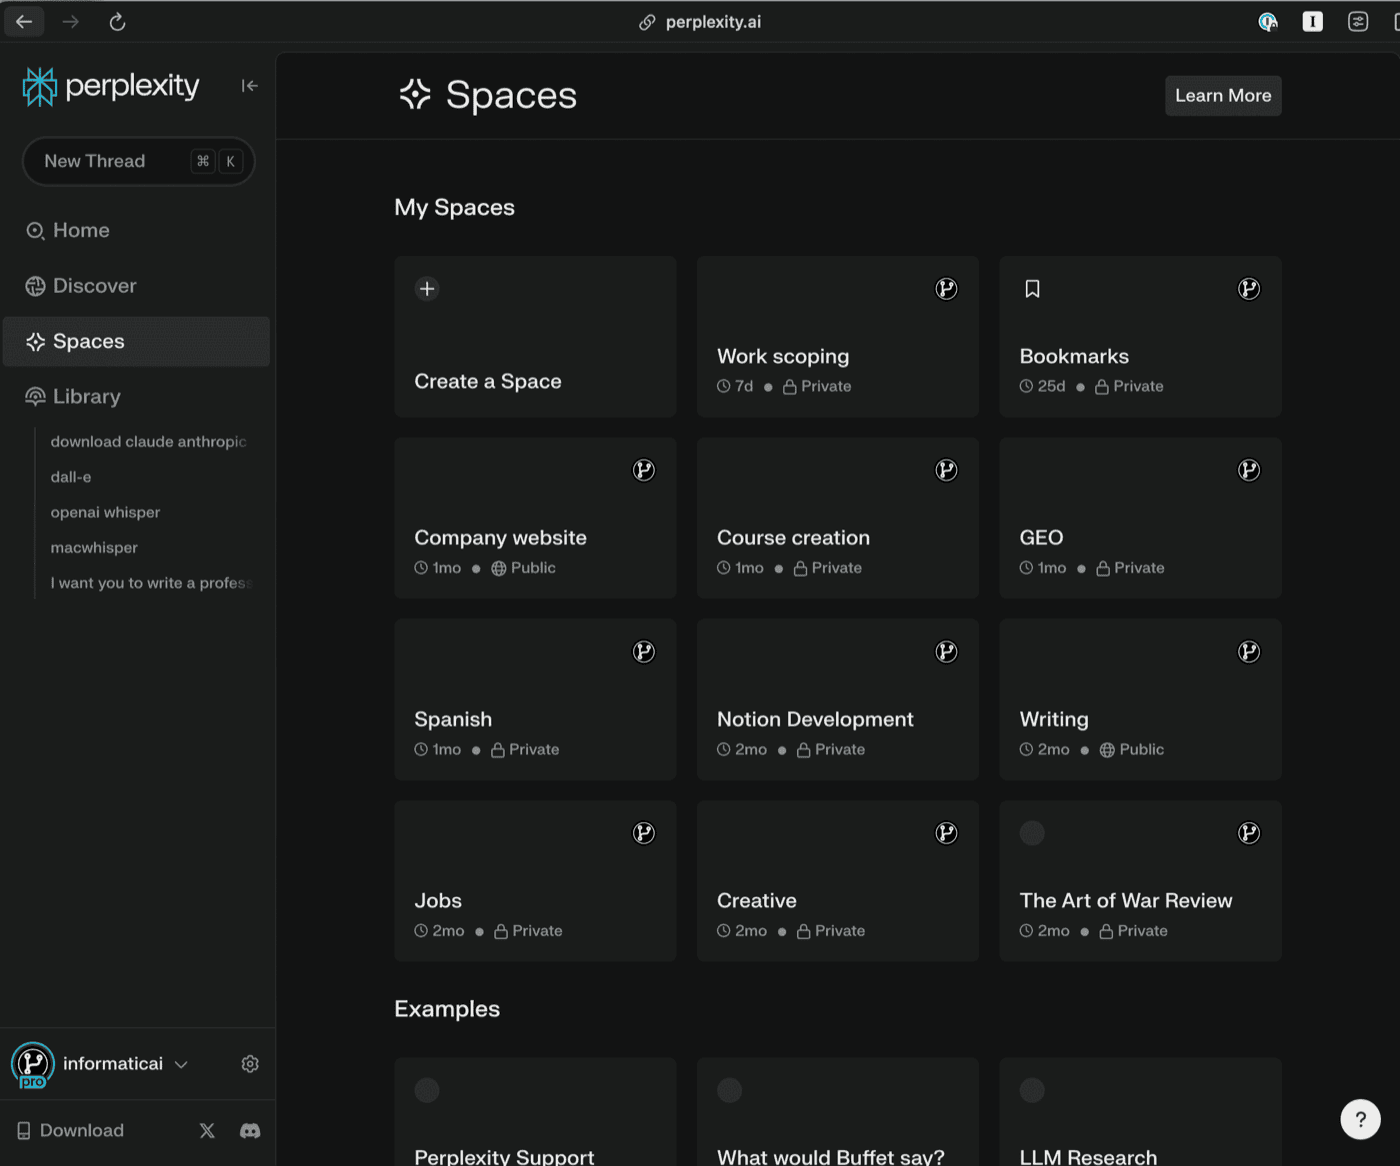Click the avatar icon on the GEO card

(1249, 470)
